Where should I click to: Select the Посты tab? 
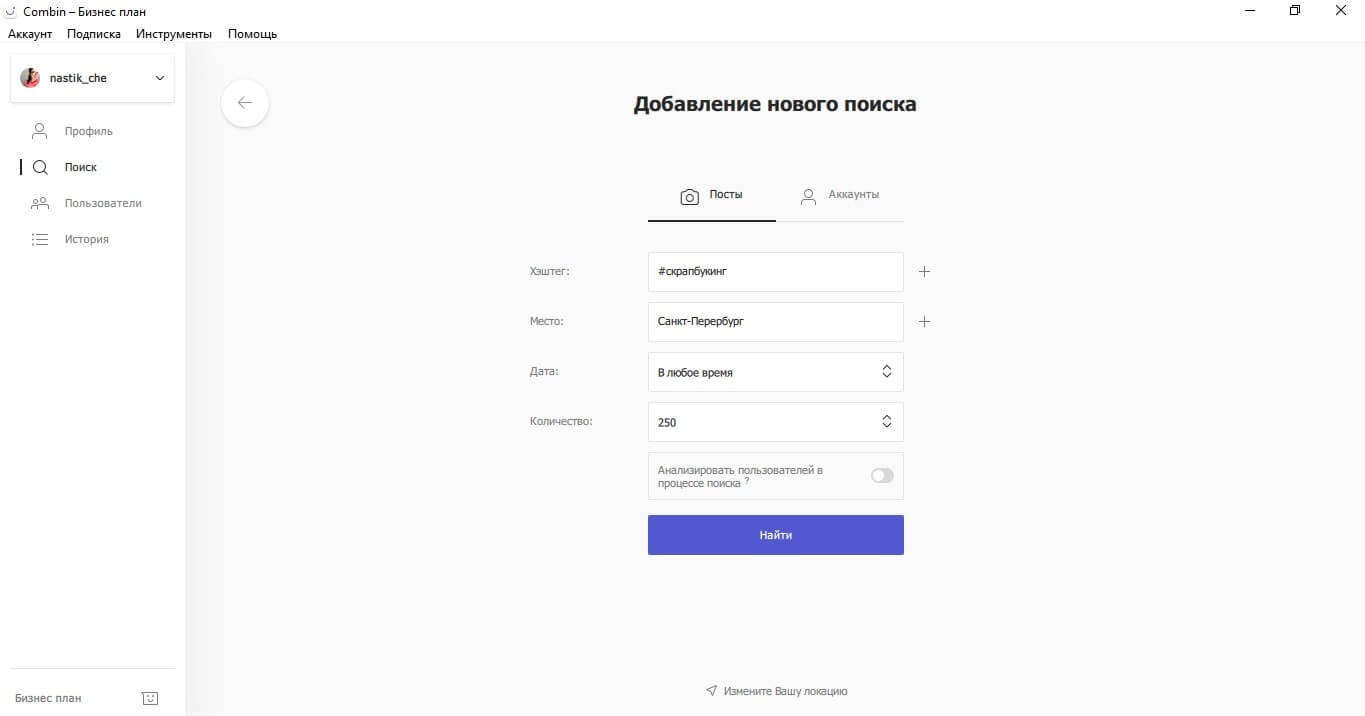click(712, 195)
